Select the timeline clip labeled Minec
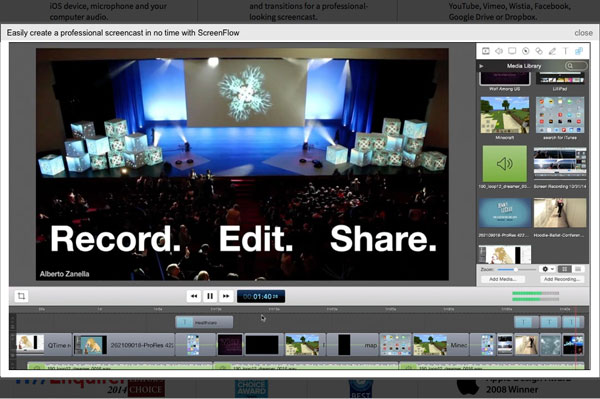Viewport: 600px width, 399px height. (440, 345)
